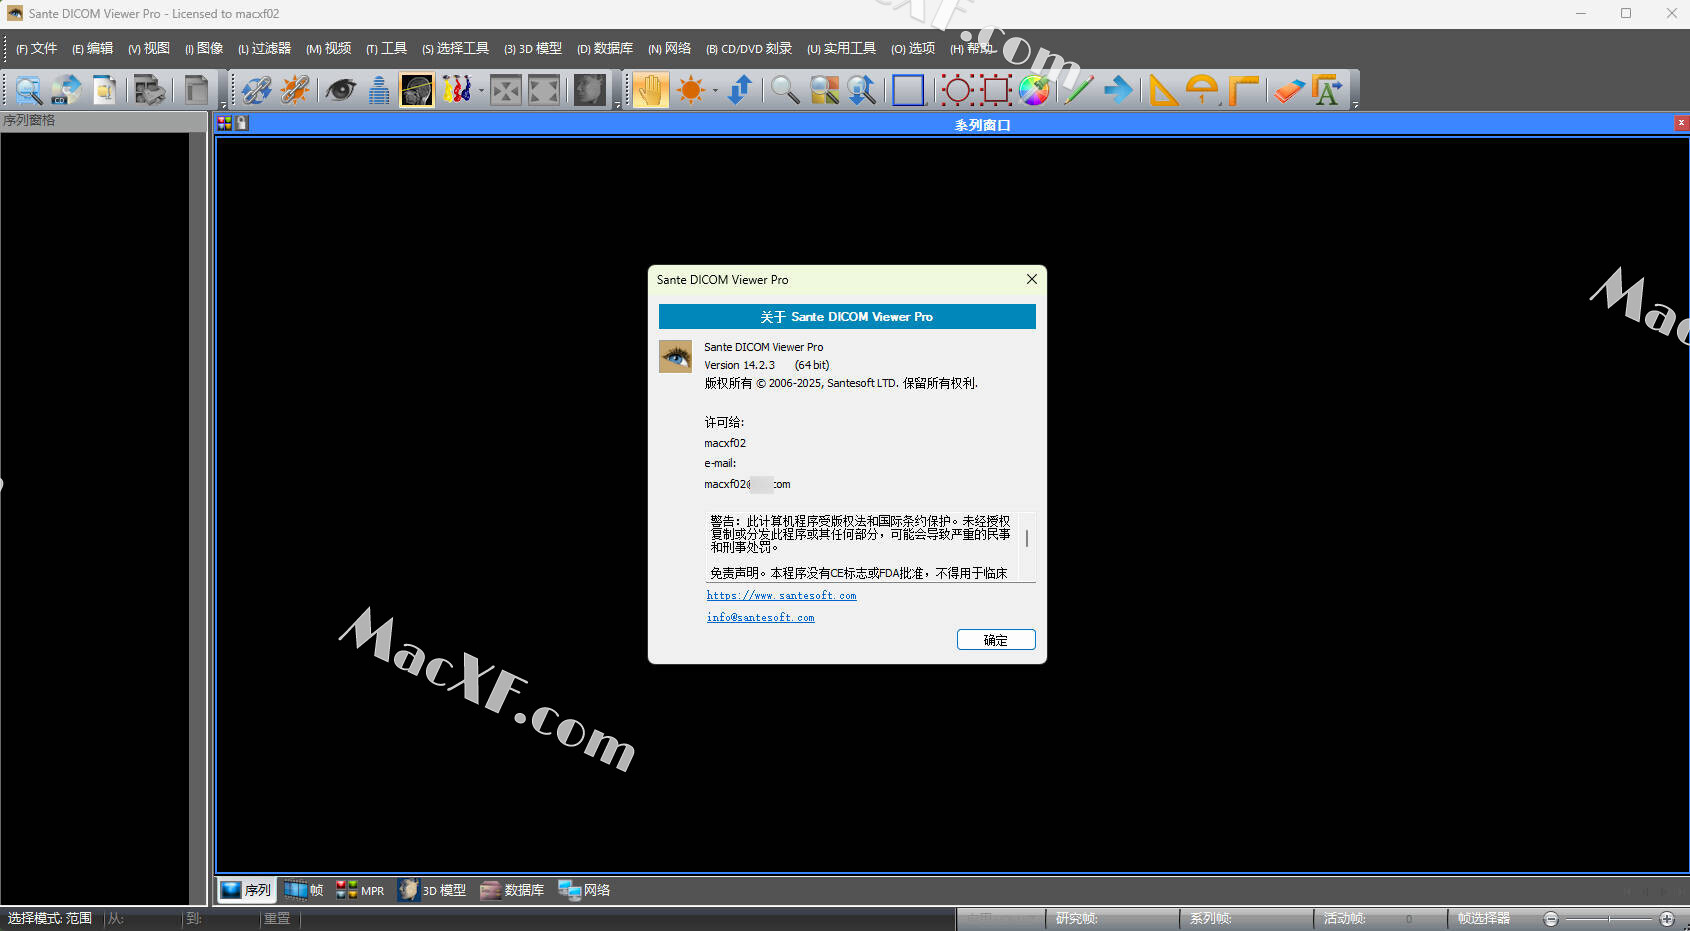Toggle the head scan reference line icon
This screenshot has height=931, width=1690.
coord(417,90)
